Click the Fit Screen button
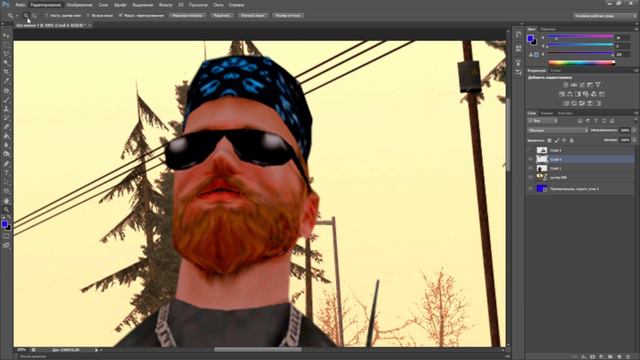Viewport: 640px width, 360px height. pyautogui.click(x=222, y=16)
